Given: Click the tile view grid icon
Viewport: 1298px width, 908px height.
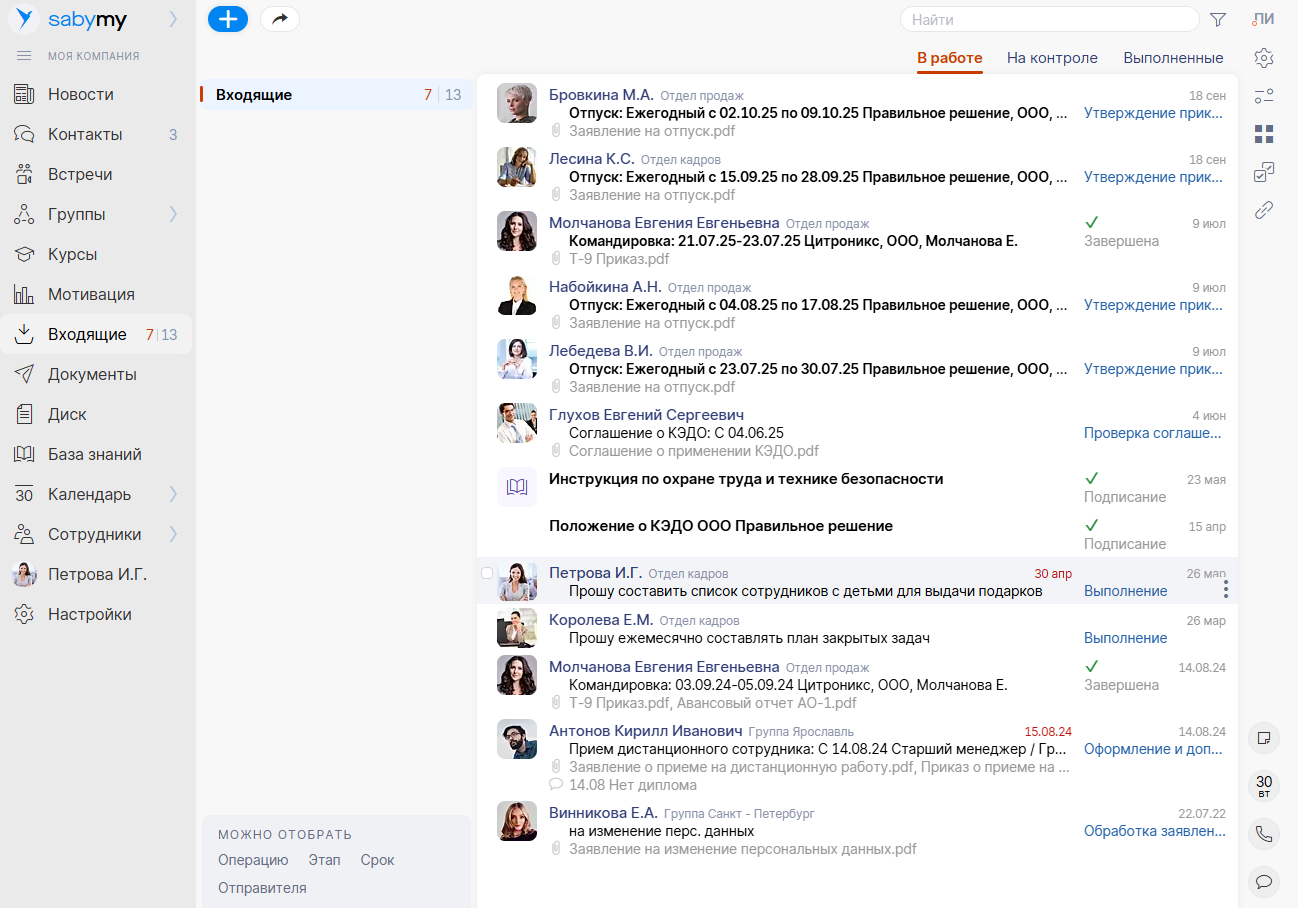Looking at the screenshot, I should [1264, 134].
